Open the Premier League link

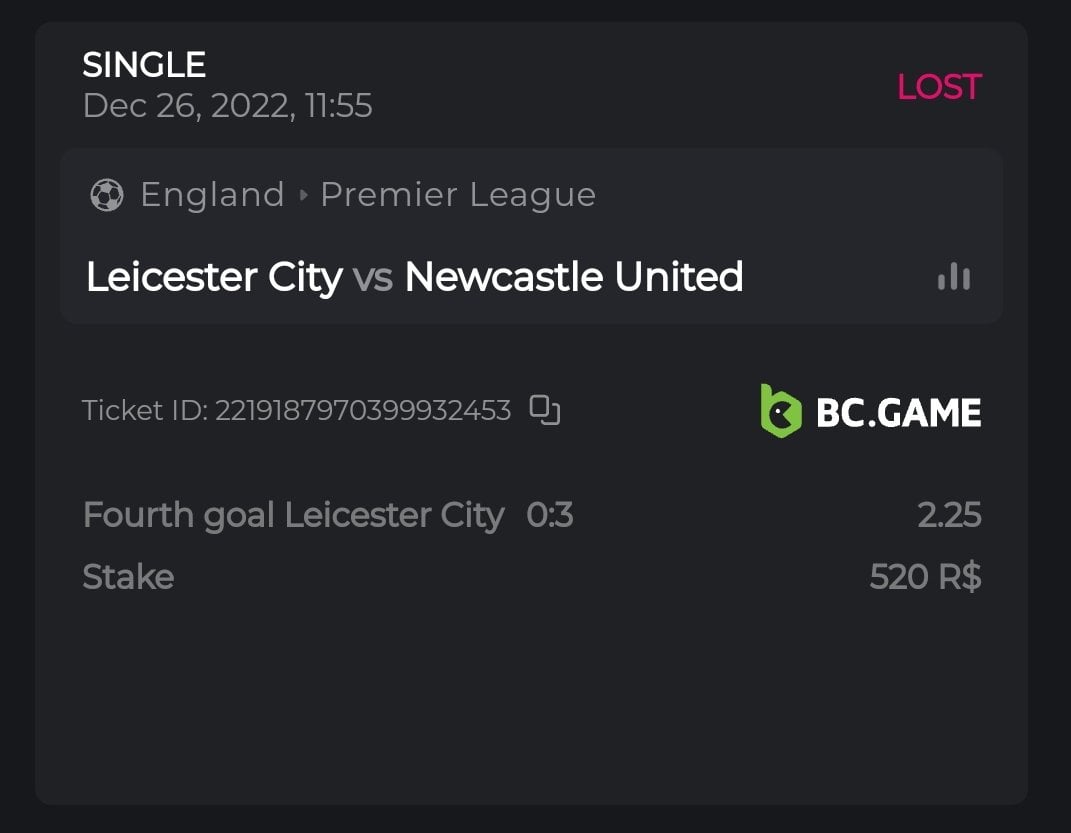pyautogui.click(x=457, y=195)
